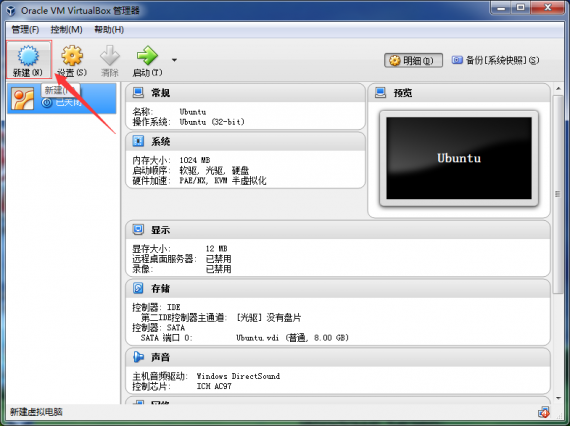
Task: Click the Ubuntu preview thumbnail
Action: tap(459, 158)
